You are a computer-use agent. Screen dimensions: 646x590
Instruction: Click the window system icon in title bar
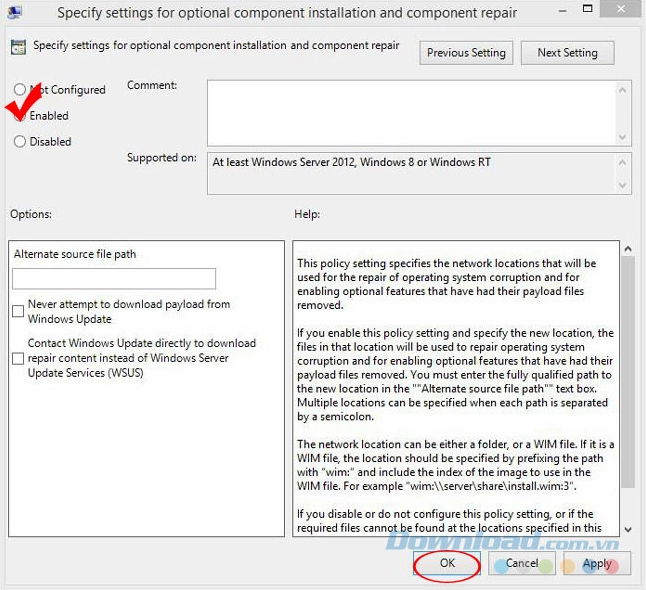coord(15,12)
